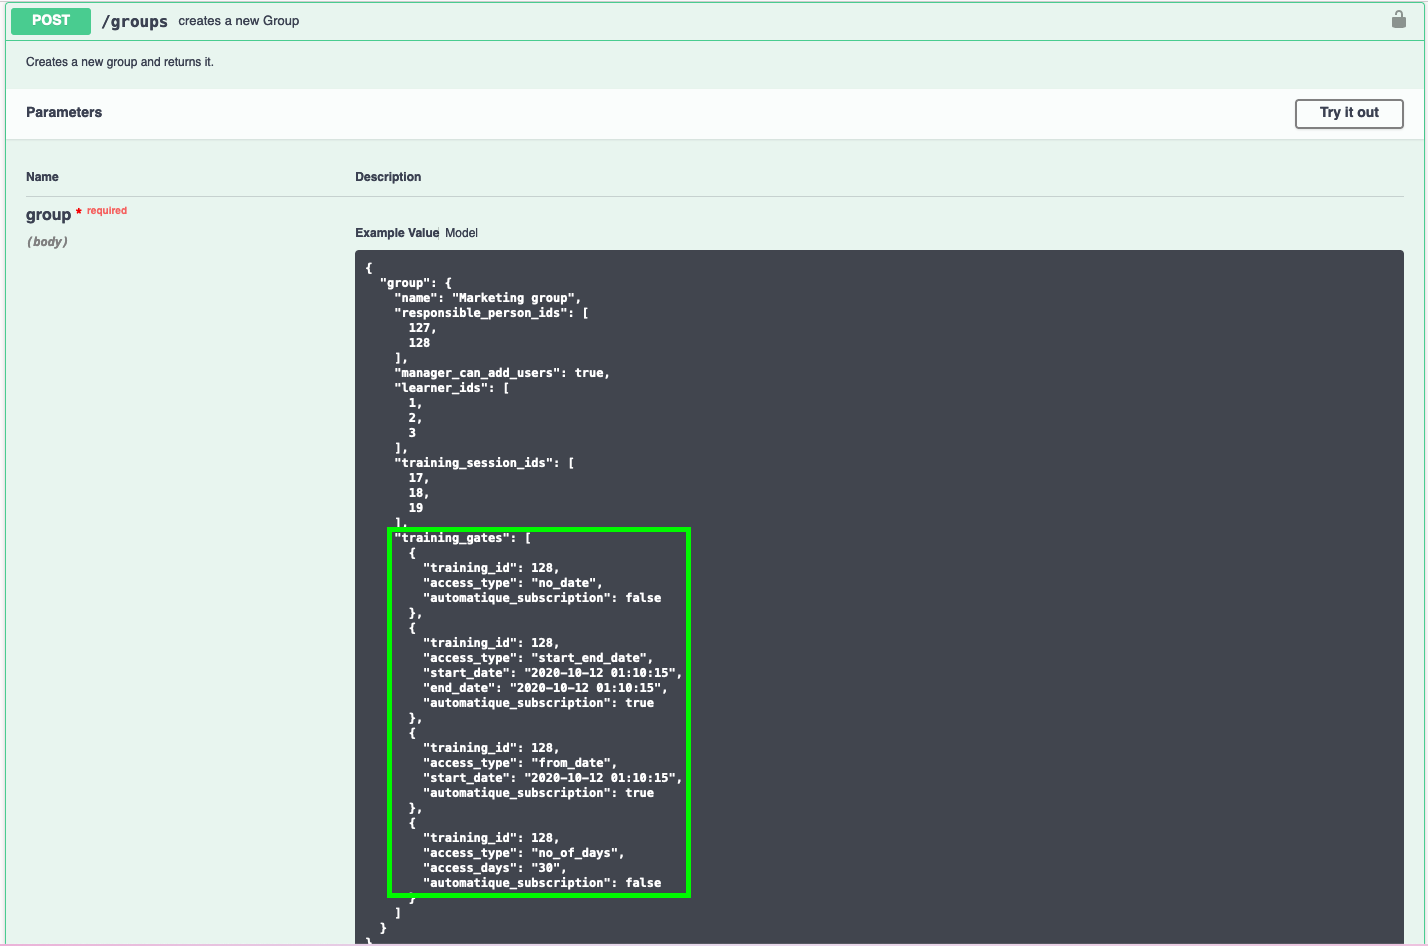The width and height of the screenshot is (1428, 946).
Task: Click the Parameters section heading
Action: pyautogui.click(x=64, y=112)
